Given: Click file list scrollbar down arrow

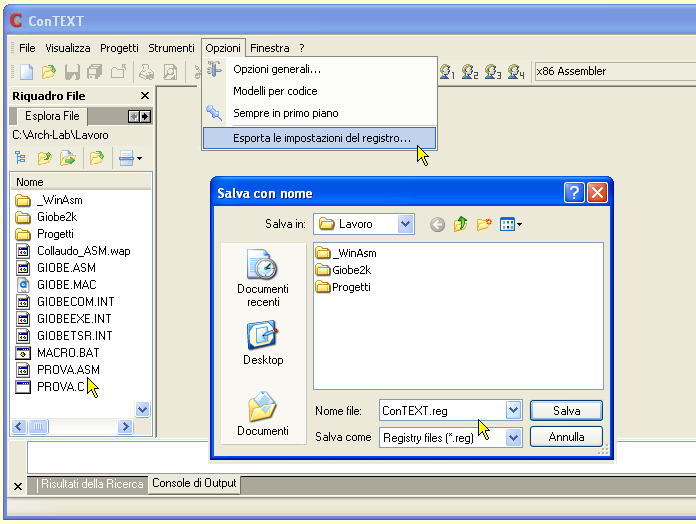Looking at the screenshot, I should (x=142, y=409).
